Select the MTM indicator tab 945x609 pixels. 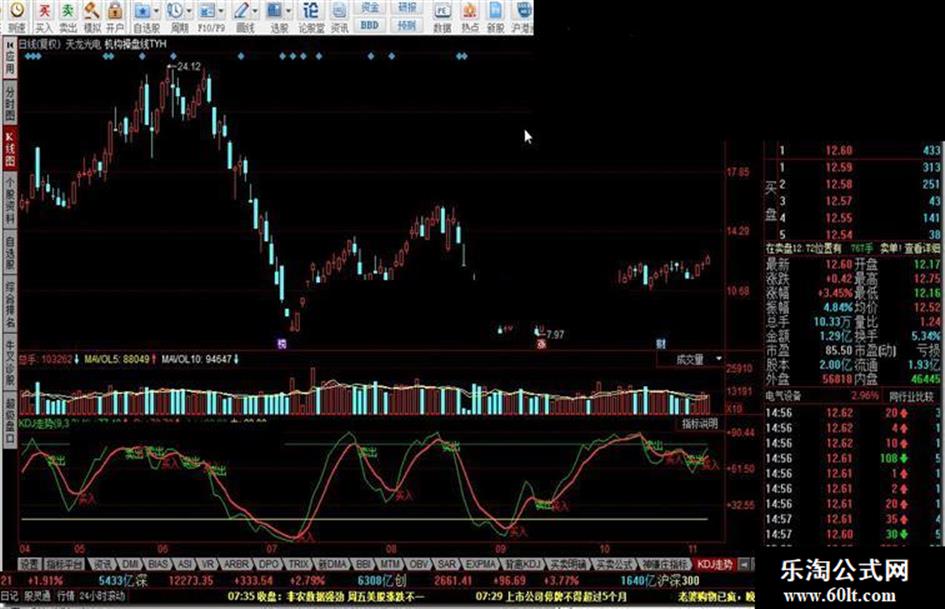pyautogui.click(x=390, y=564)
